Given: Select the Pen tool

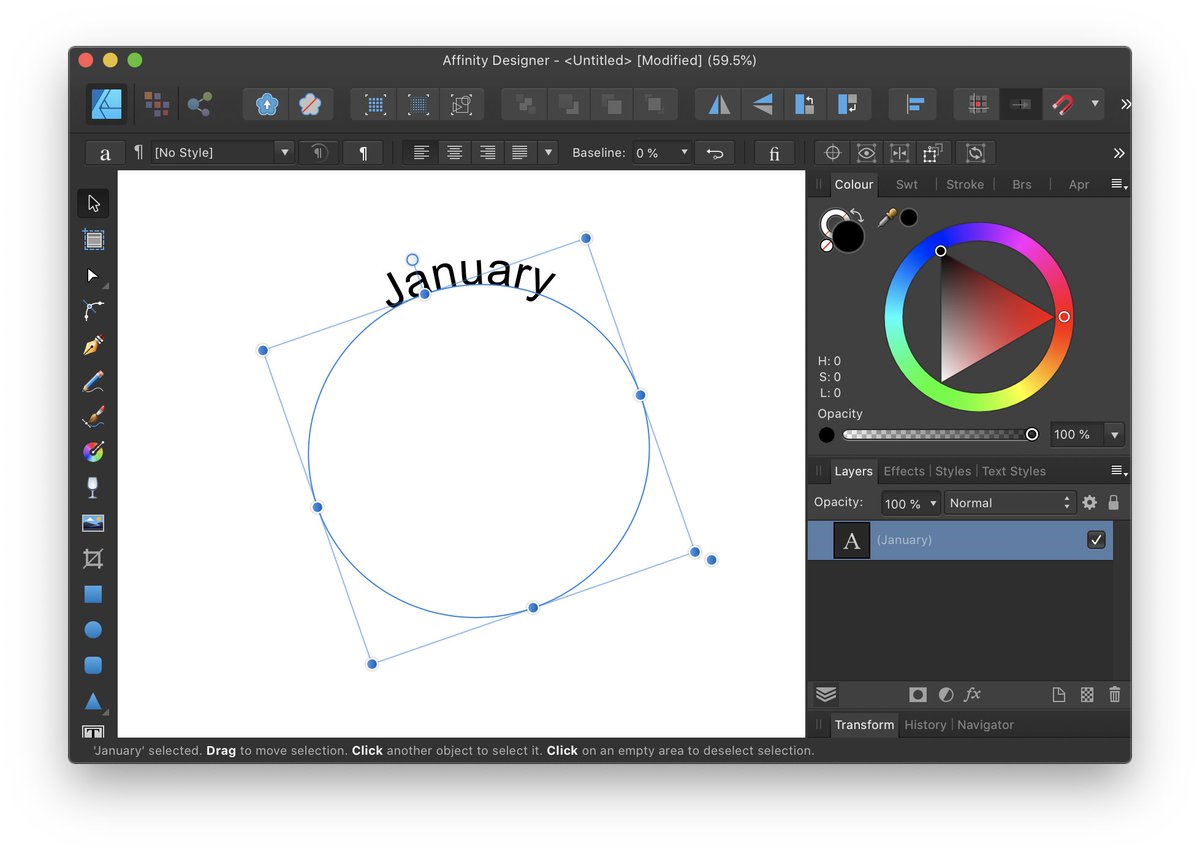Looking at the screenshot, I should [93, 346].
